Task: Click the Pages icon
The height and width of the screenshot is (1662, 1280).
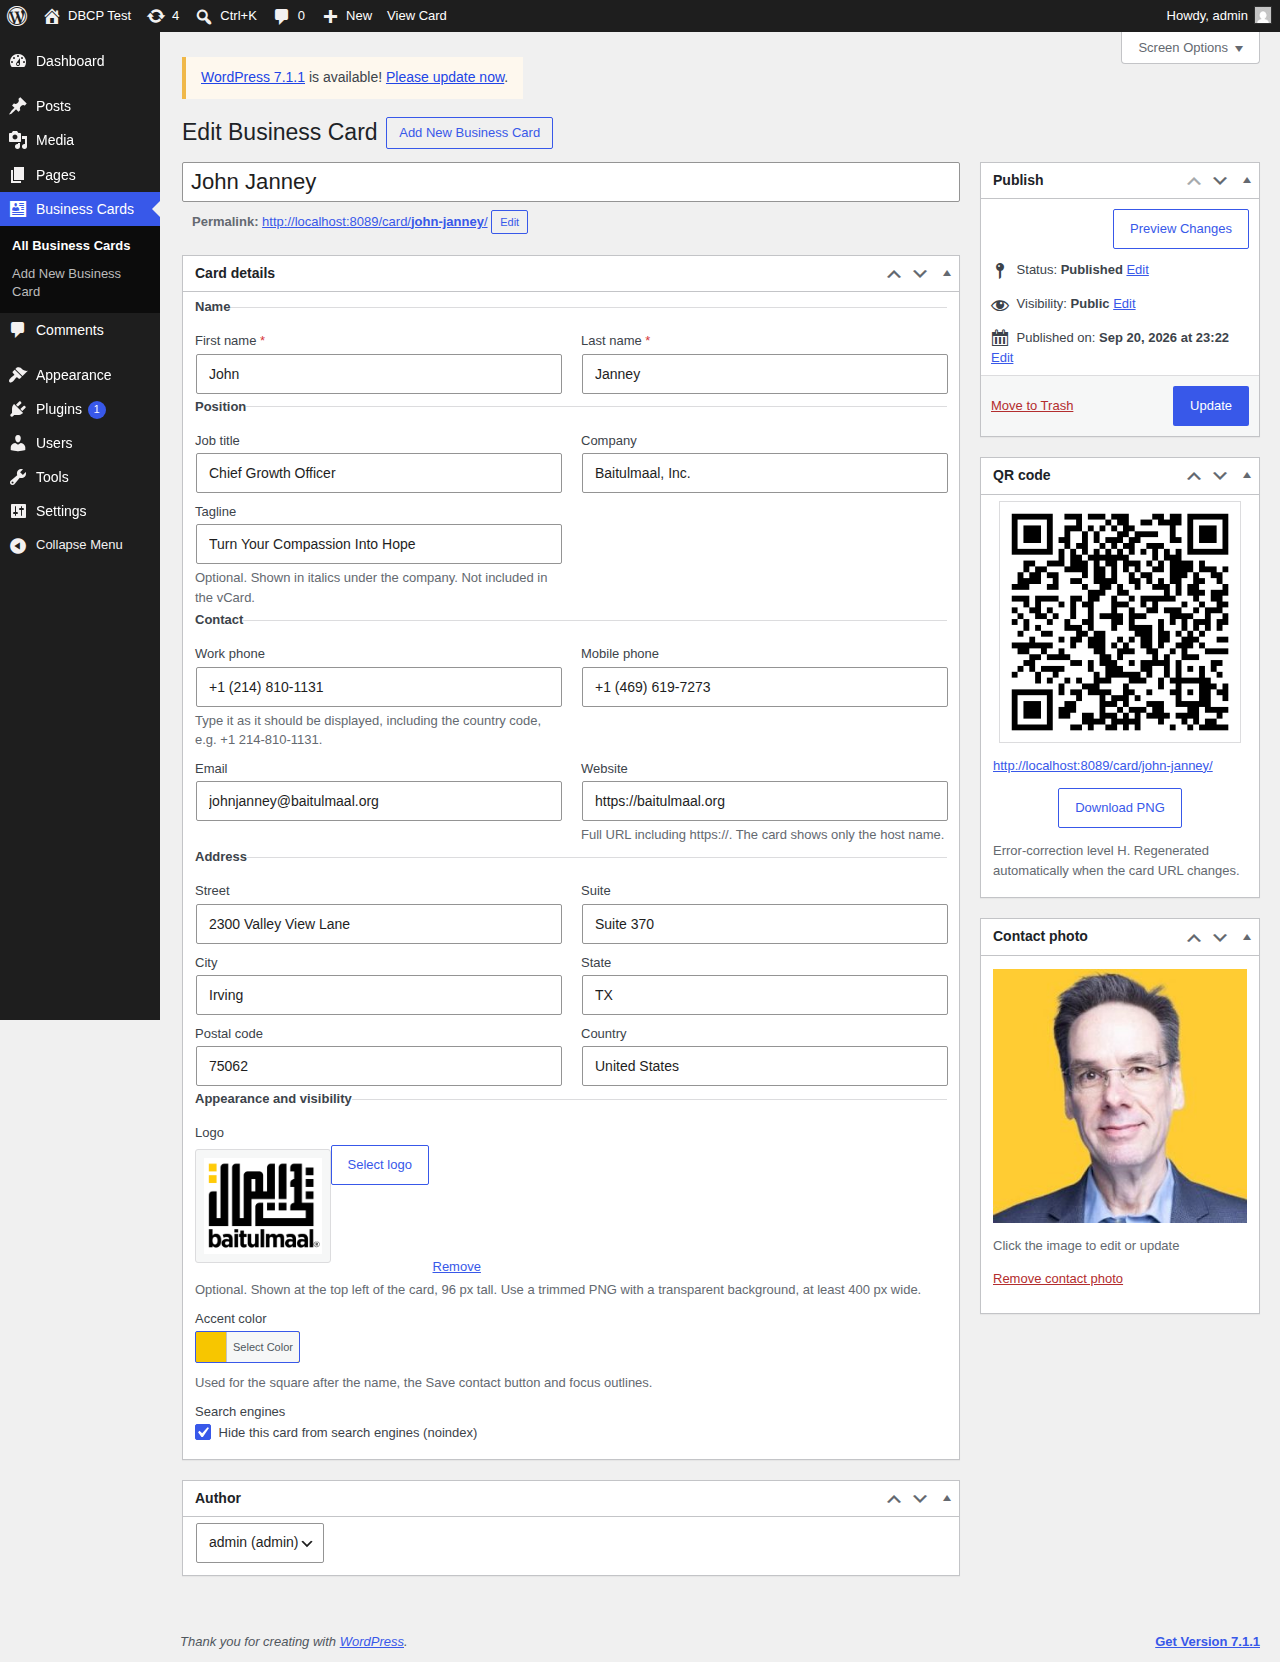Action: pyautogui.click(x=18, y=175)
